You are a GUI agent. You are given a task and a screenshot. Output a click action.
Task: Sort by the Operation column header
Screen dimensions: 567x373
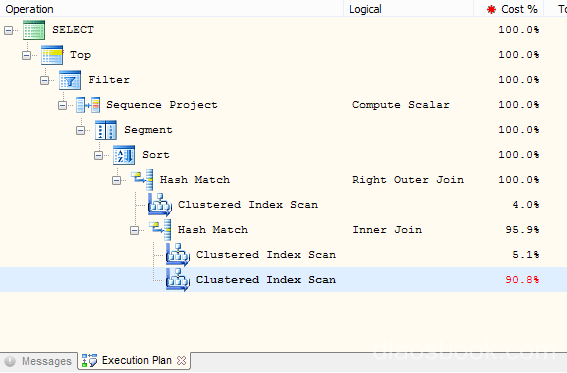171,9
